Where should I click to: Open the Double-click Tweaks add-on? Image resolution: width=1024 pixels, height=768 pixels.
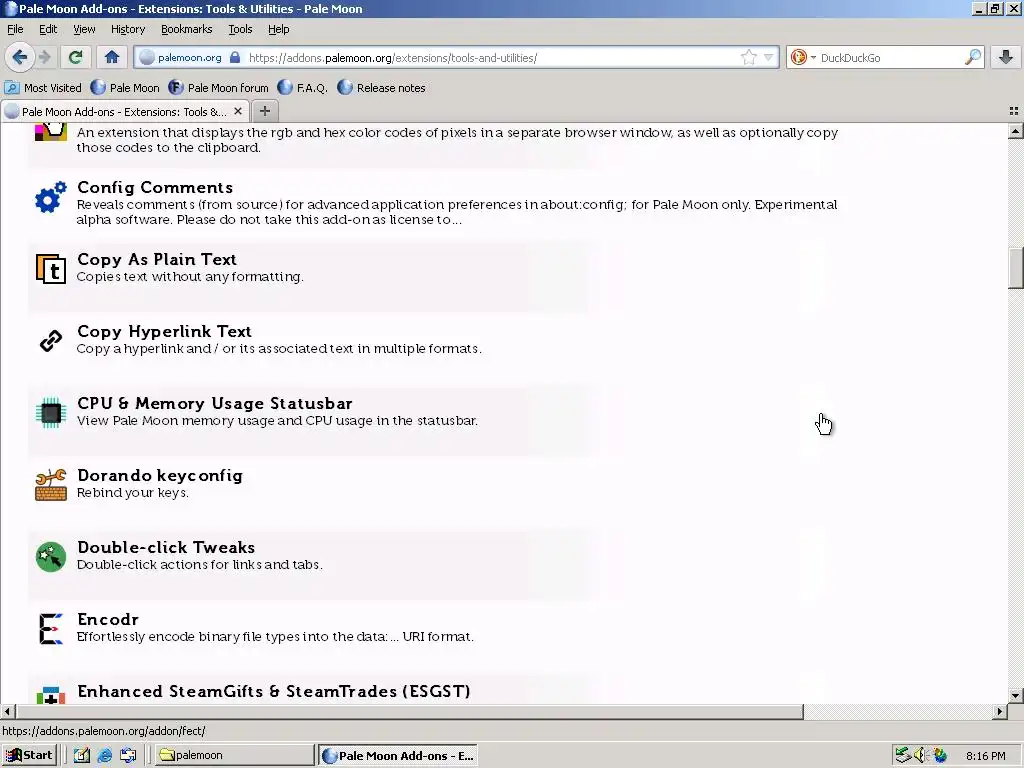tap(166, 547)
